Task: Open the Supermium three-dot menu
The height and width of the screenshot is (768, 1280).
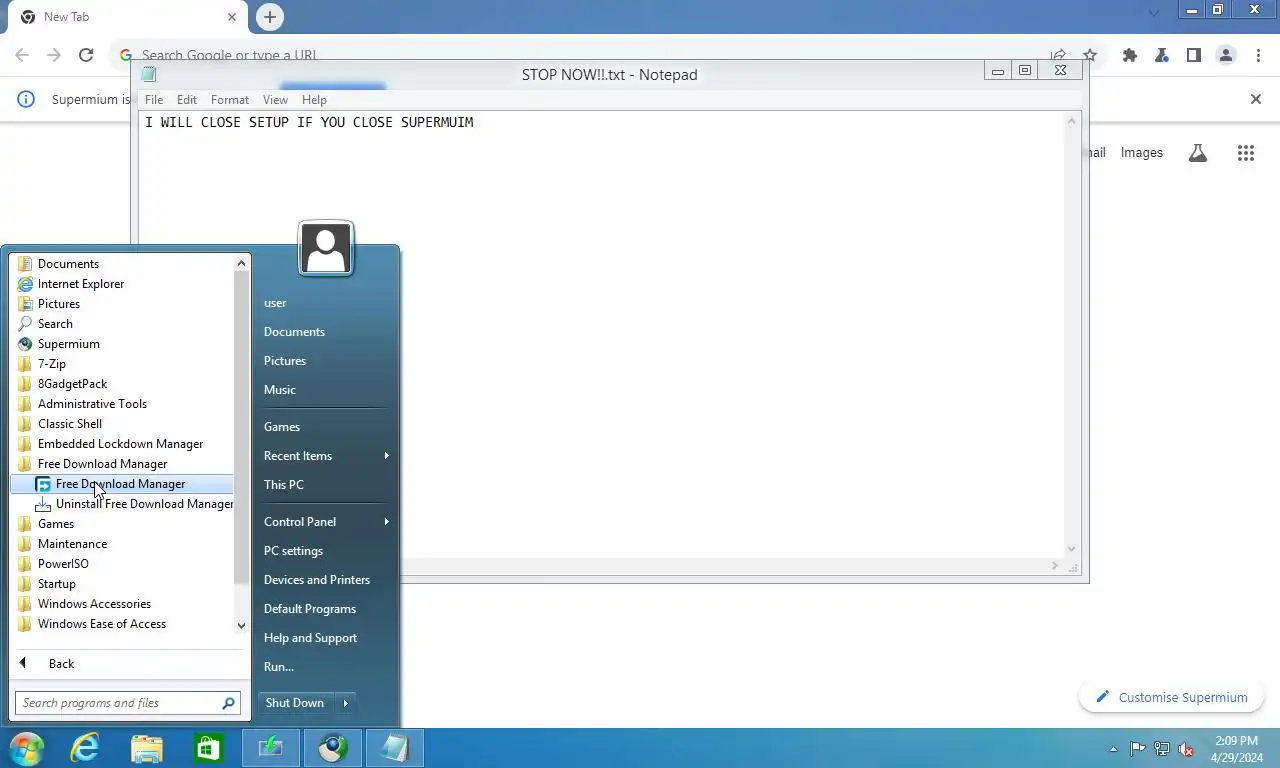Action: (x=1258, y=56)
